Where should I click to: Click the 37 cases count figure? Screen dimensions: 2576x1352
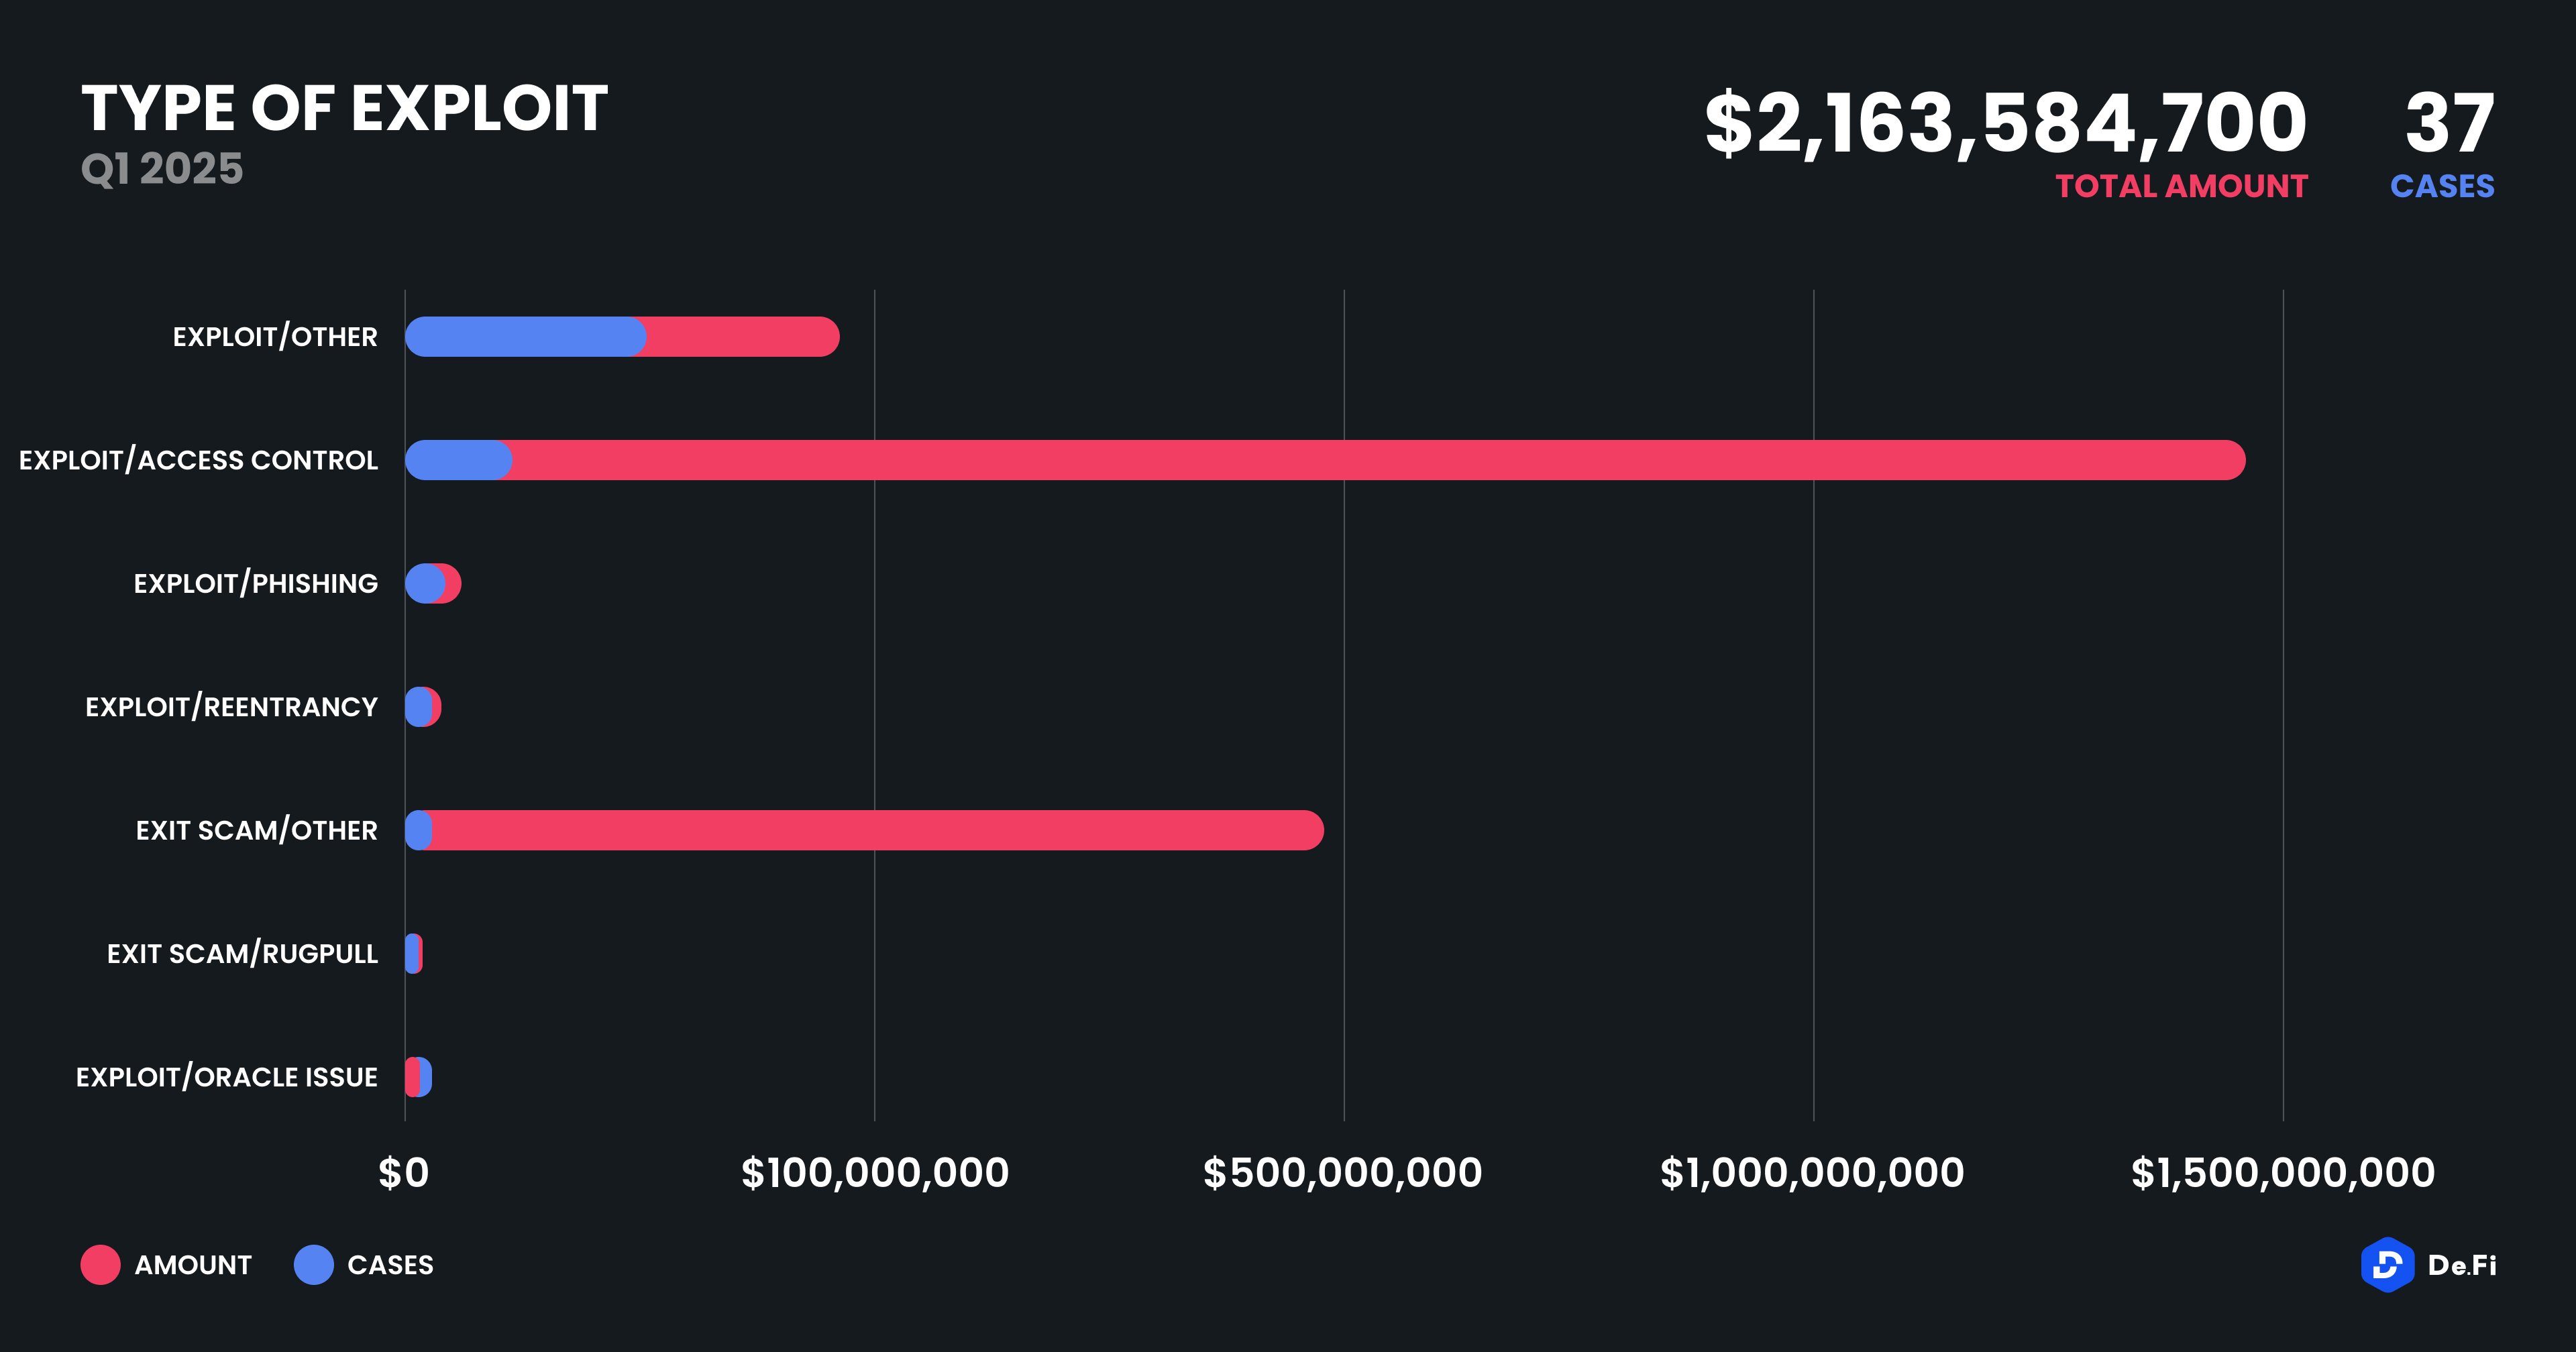click(x=2449, y=122)
